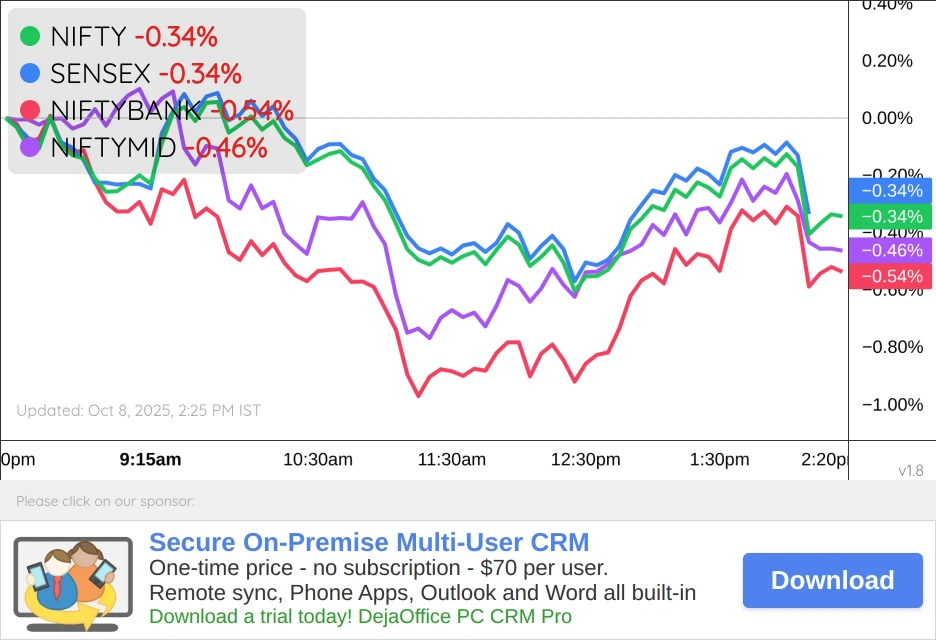Screen dimensions: 936x640
Task: Click the purple NIFTYMID legend dot
Action: click(x=30, y=147)
